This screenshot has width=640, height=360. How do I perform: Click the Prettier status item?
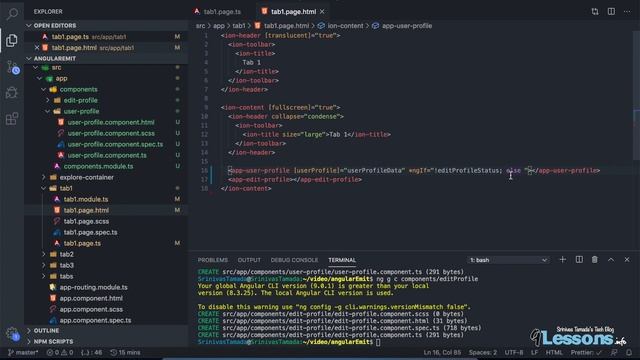pos(586,352)
